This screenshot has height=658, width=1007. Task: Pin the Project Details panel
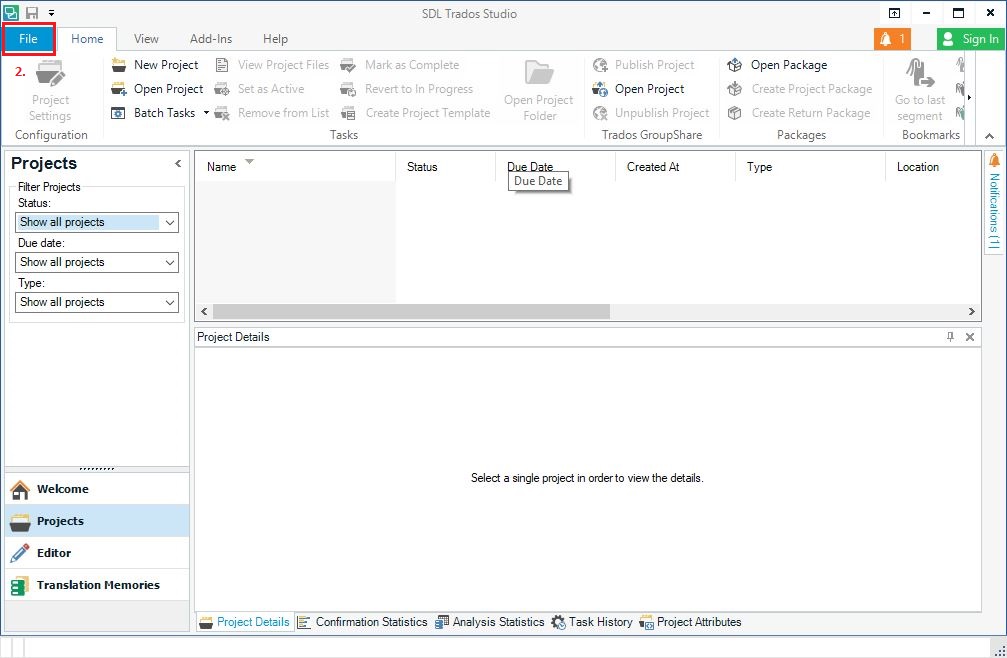coord(950,336)
